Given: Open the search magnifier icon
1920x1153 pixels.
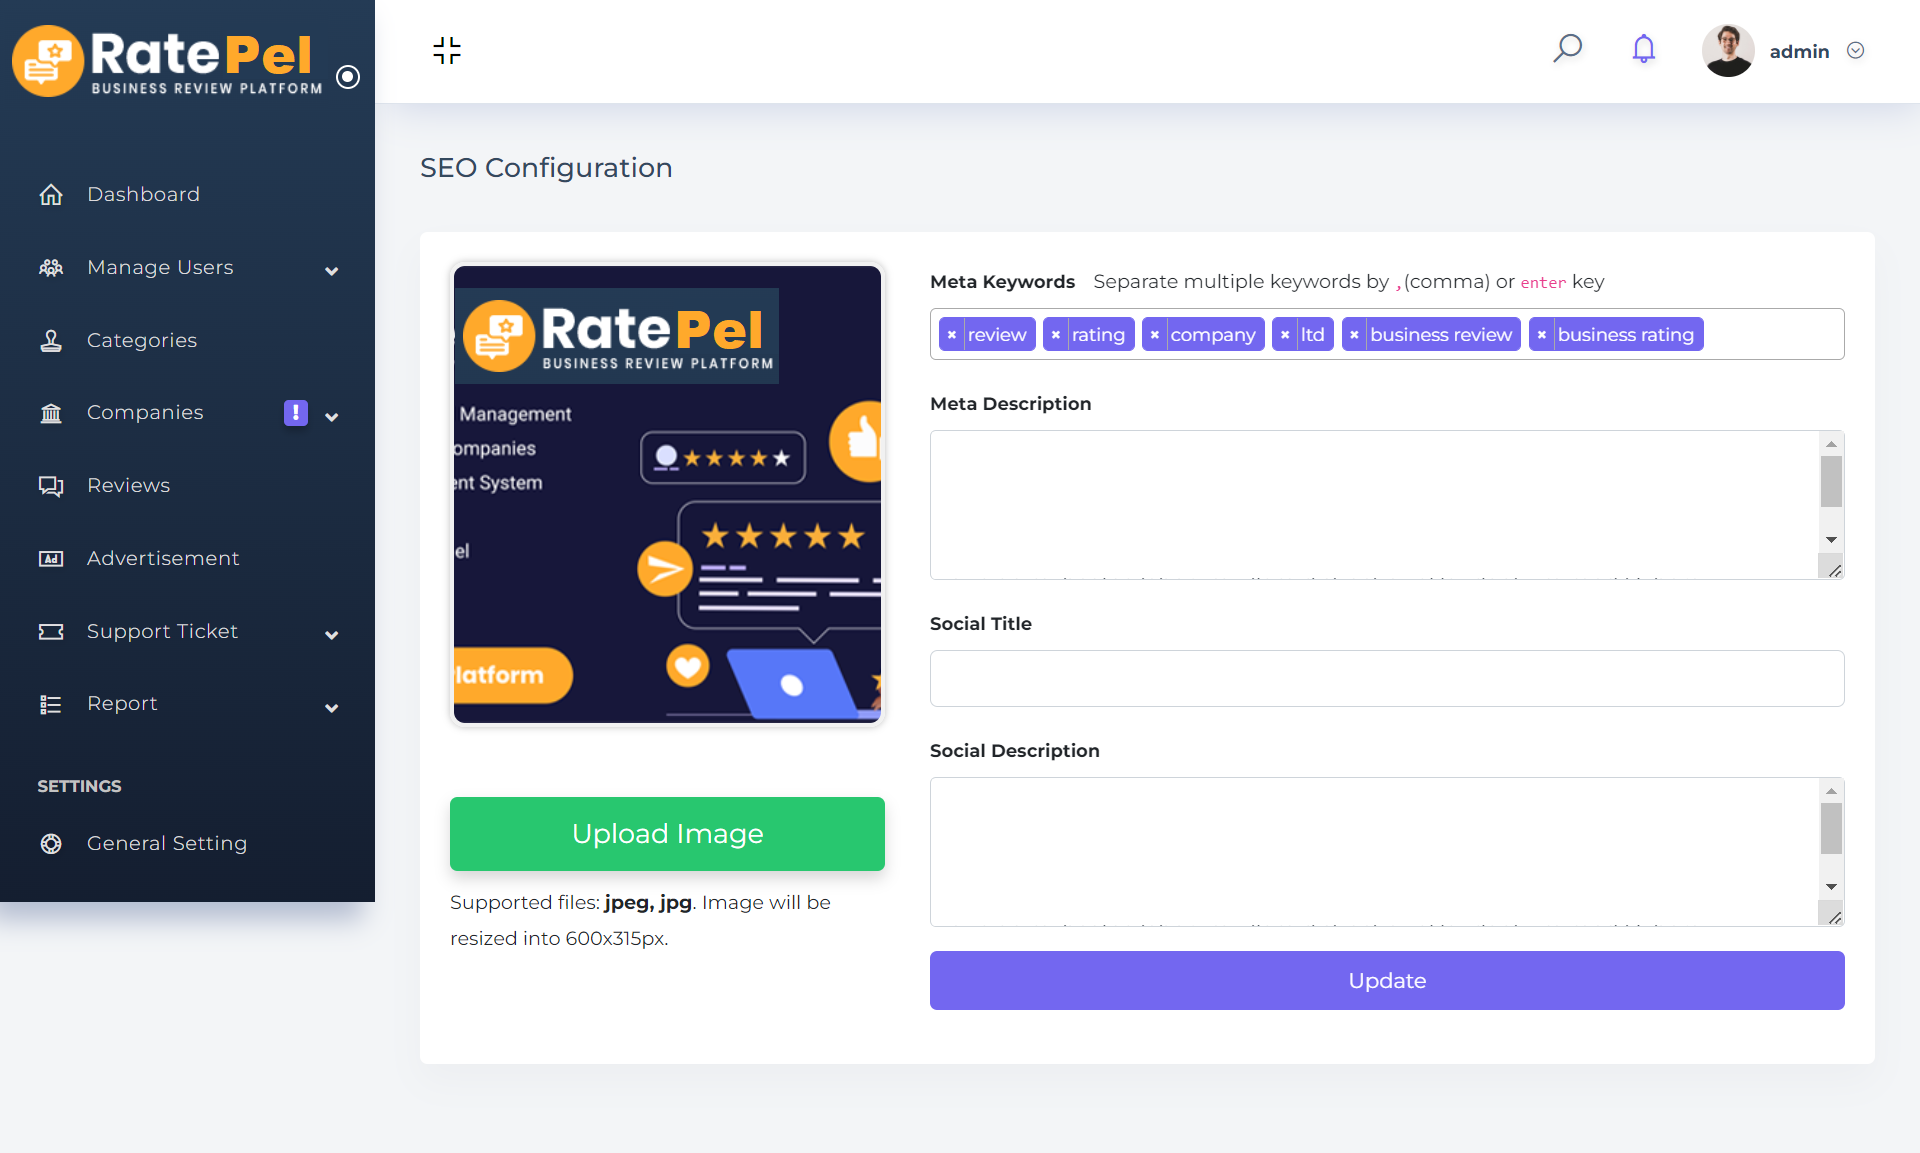Looking at the screenshot, I should tap(1567, 49).
